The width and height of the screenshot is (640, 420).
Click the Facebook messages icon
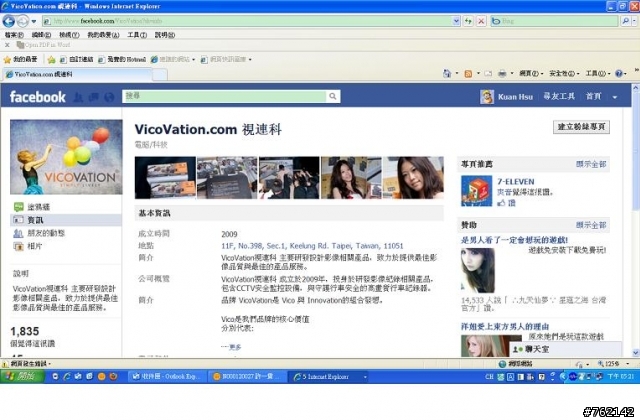click(x=94, y=97)
